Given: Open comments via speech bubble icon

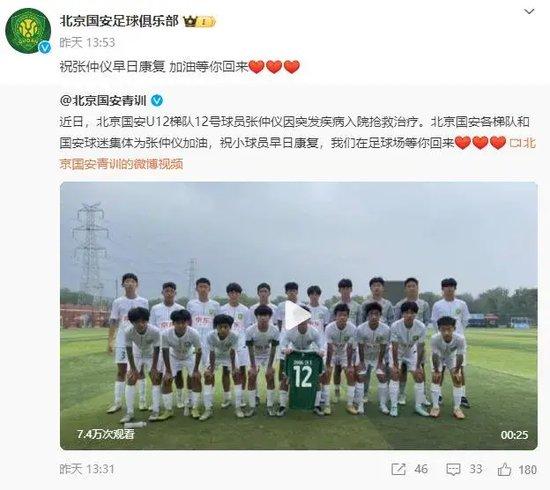Looking at the screenshot, I should pyautogui.click(x=453, y=469).
